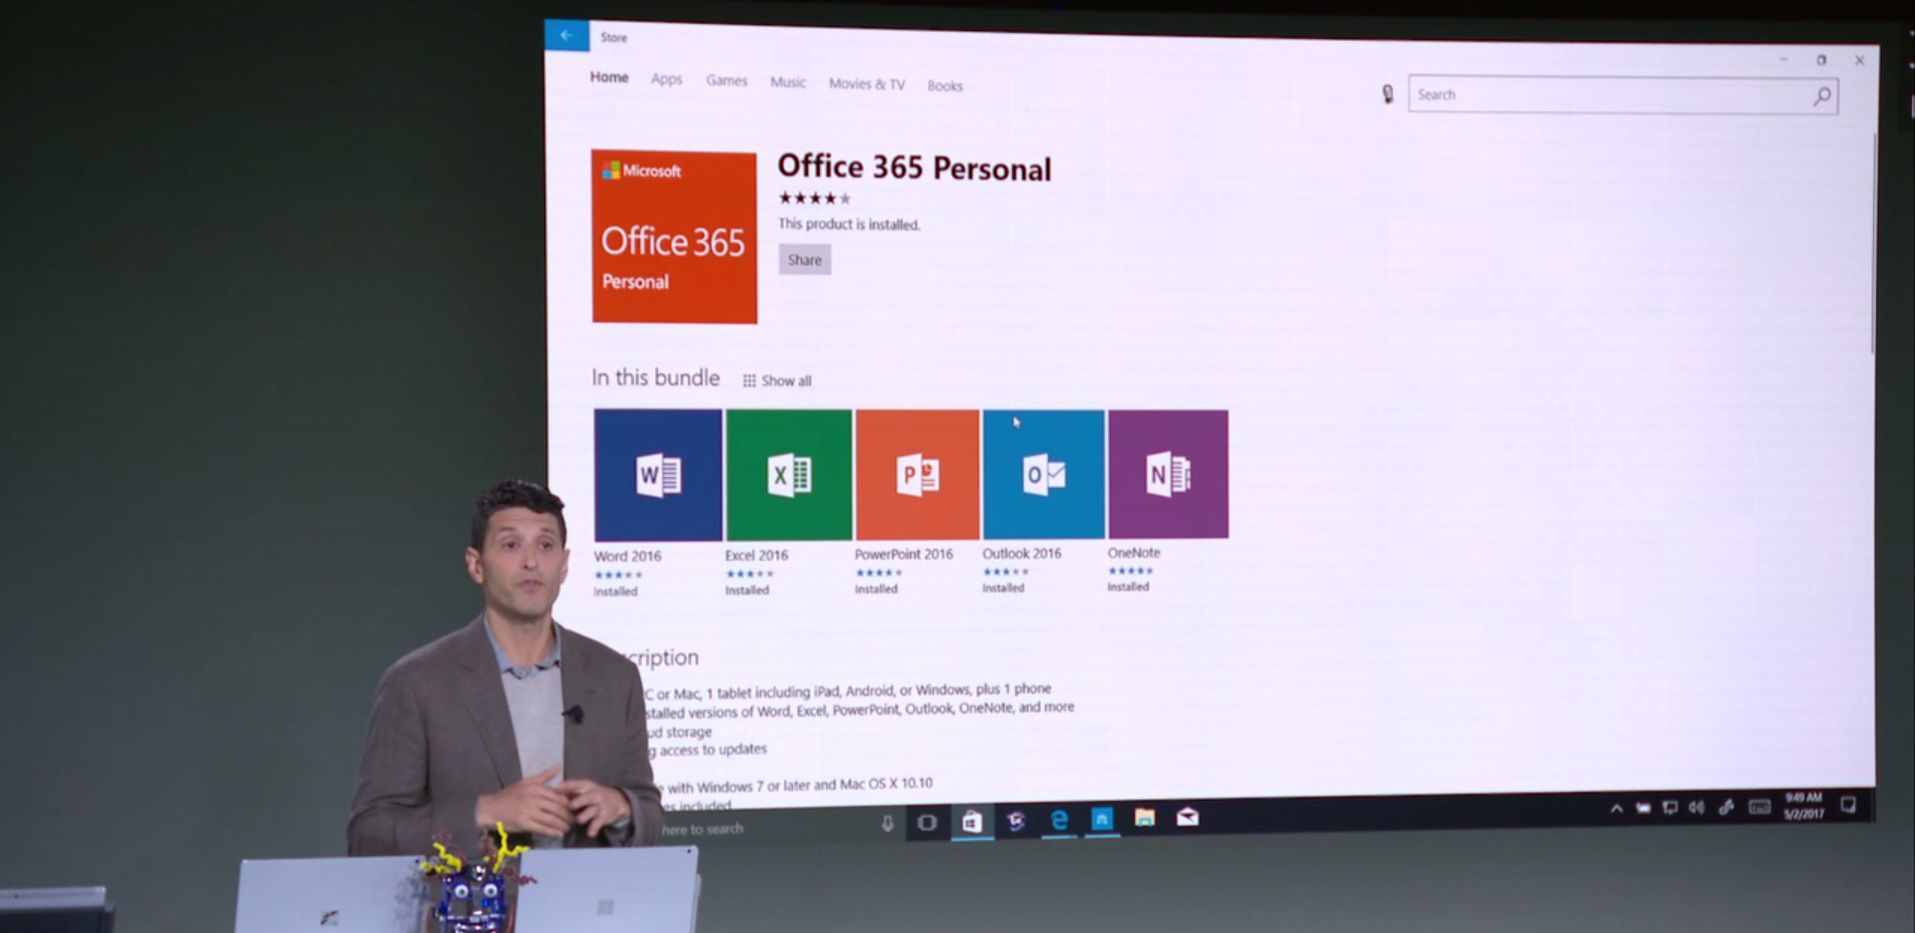This screenshot has width=1915, height=933.
Task: Click the touch keyboard icon in tray
Action: [1759, 806]
